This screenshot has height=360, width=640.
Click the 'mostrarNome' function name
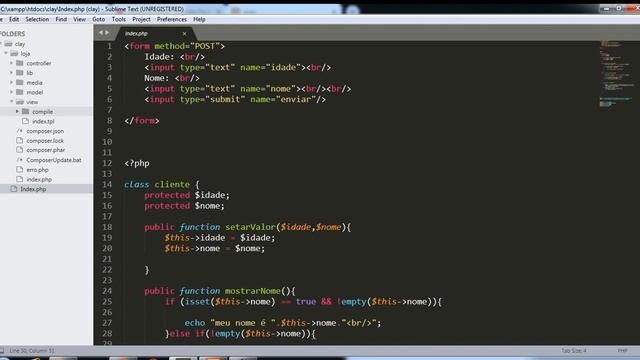[253, 291]
